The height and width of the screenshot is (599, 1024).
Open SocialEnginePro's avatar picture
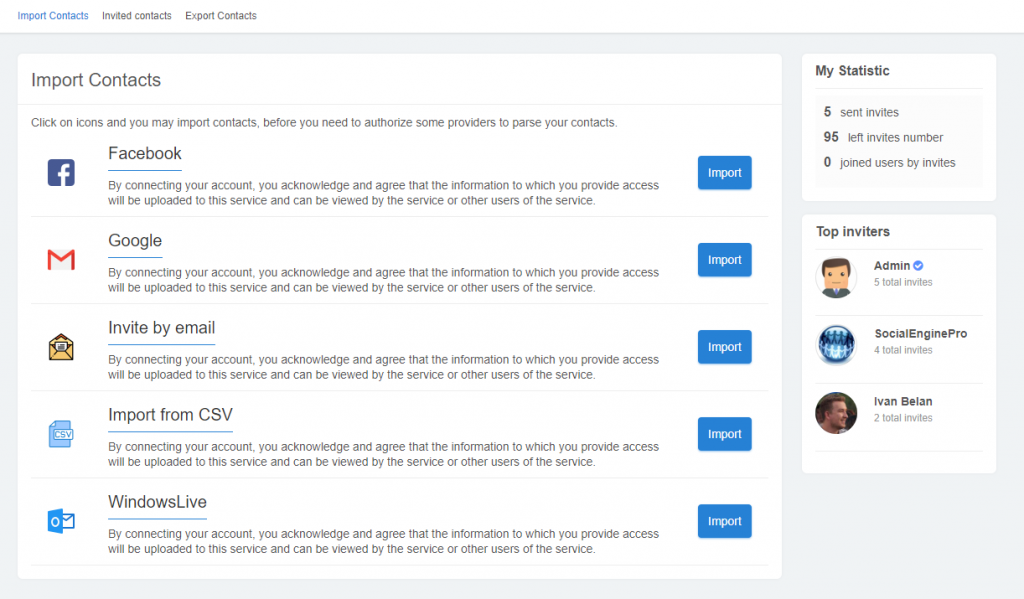coord(836,344)
